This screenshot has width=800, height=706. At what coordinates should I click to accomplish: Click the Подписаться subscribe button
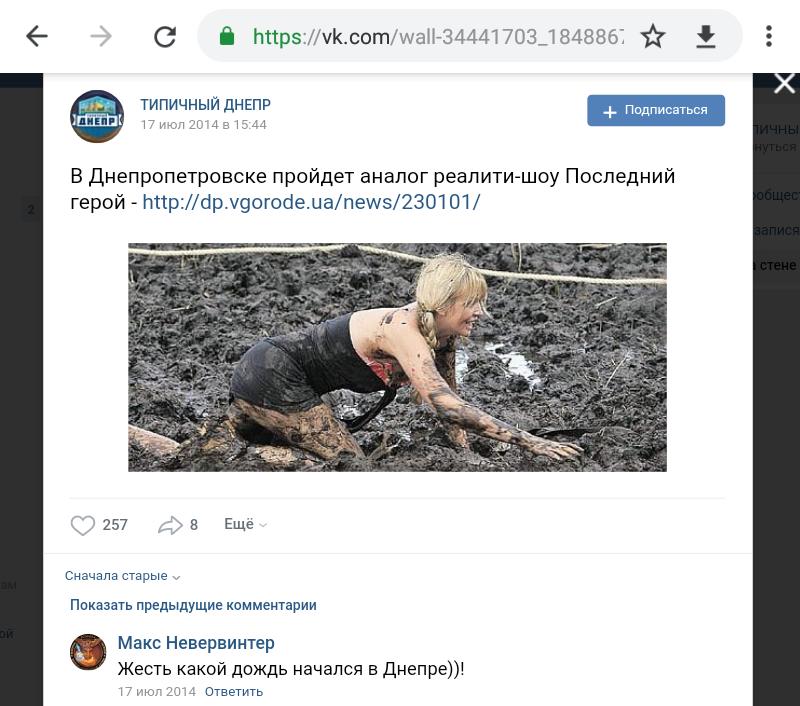[656, 110]
